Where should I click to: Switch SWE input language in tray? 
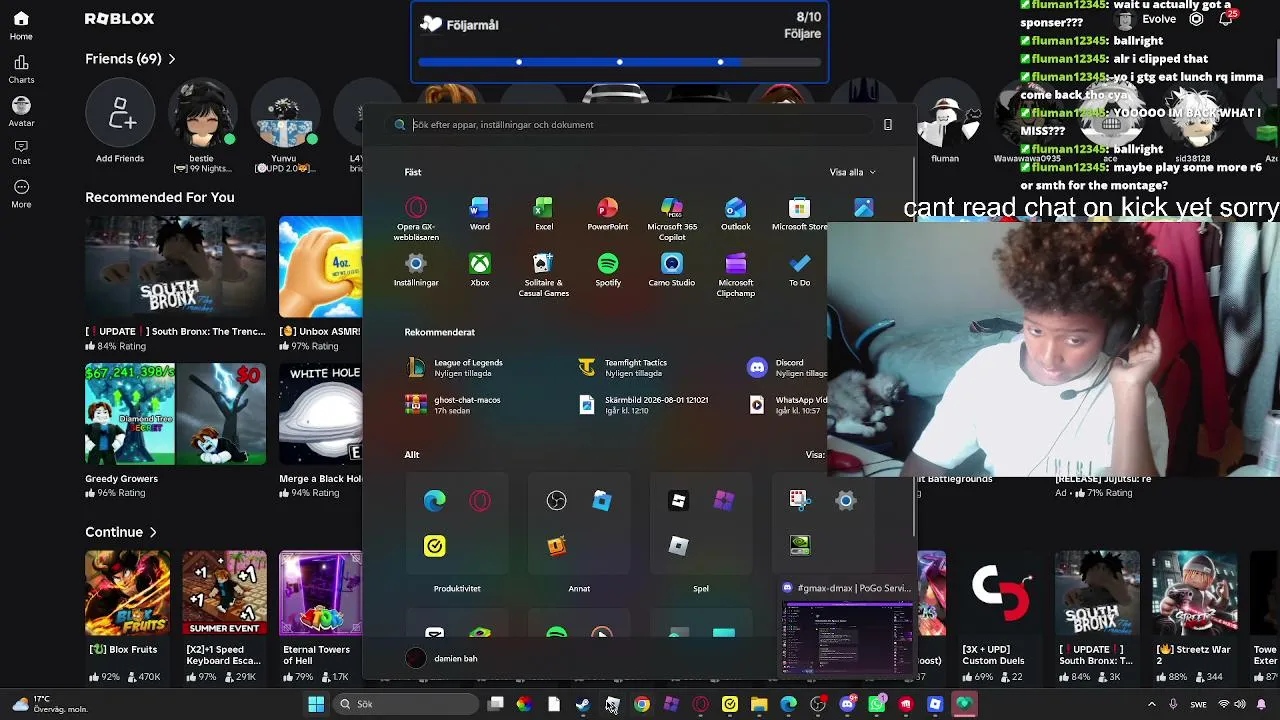pos(1198,704)
